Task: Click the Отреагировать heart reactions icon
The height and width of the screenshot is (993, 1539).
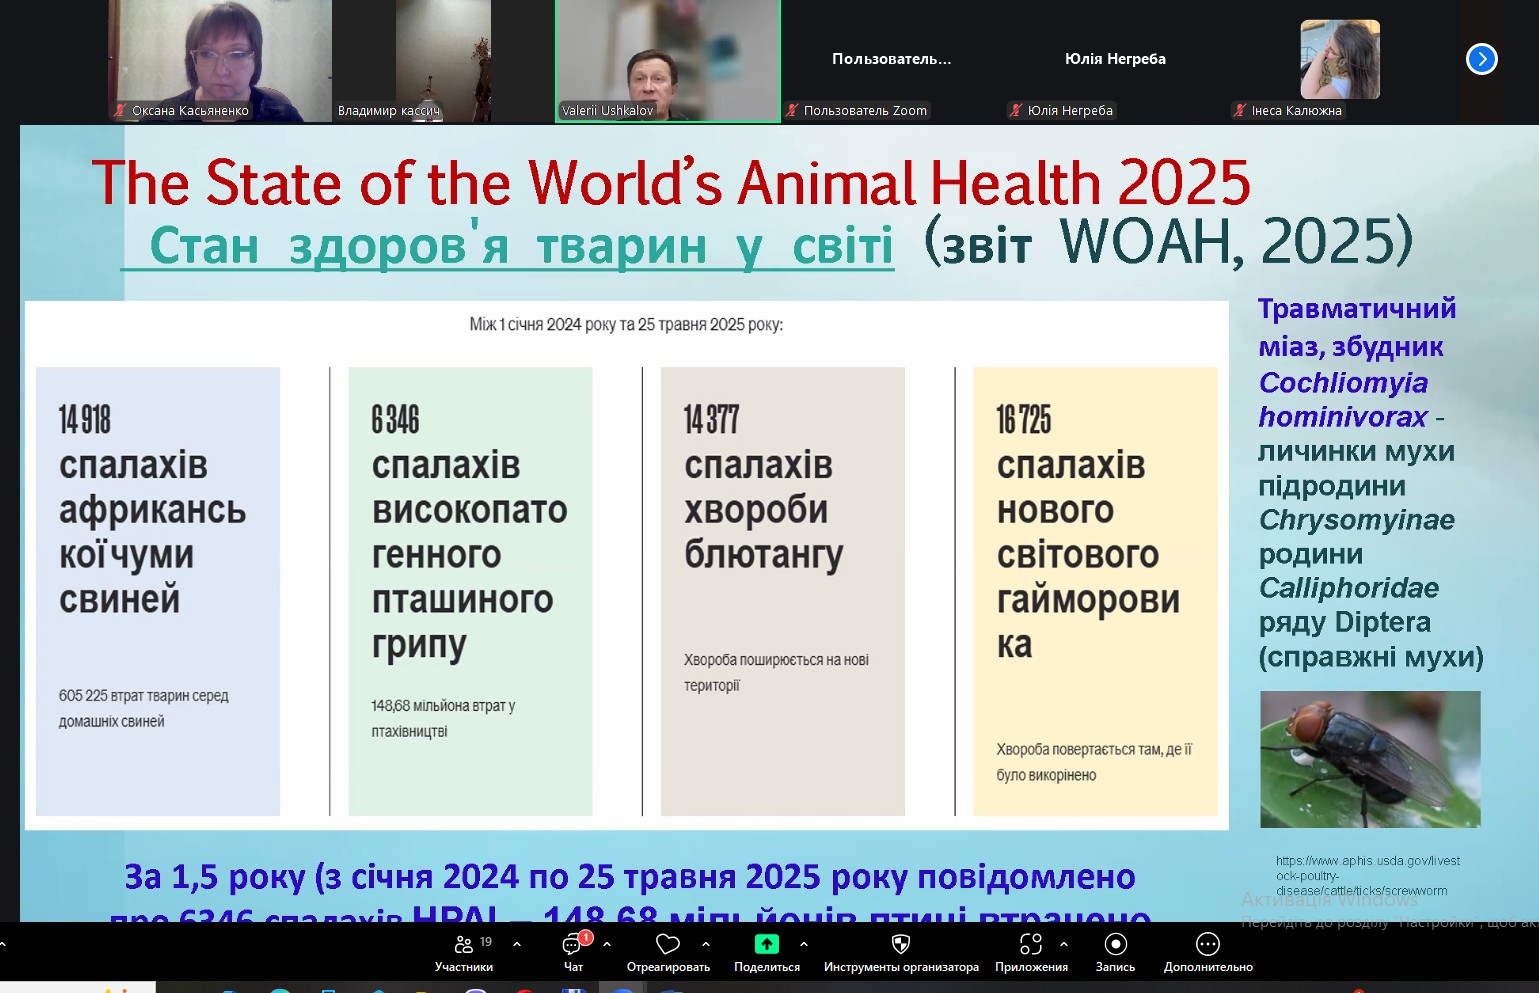Action: (667, 945)
